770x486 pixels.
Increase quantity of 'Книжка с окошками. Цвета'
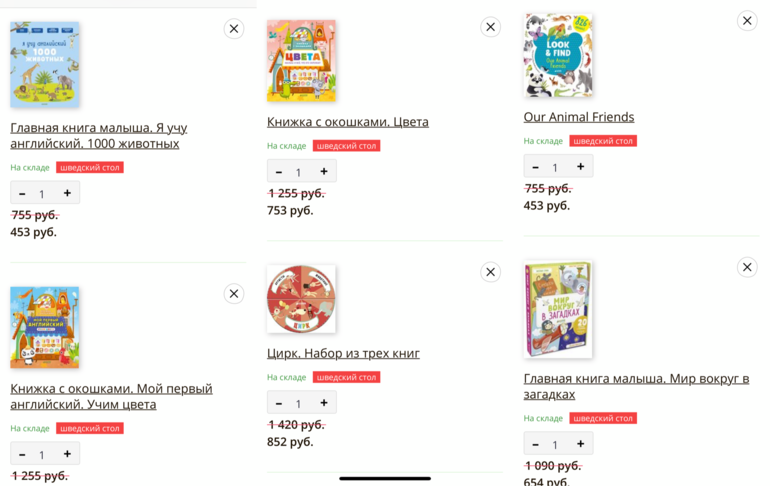point(324,171)
